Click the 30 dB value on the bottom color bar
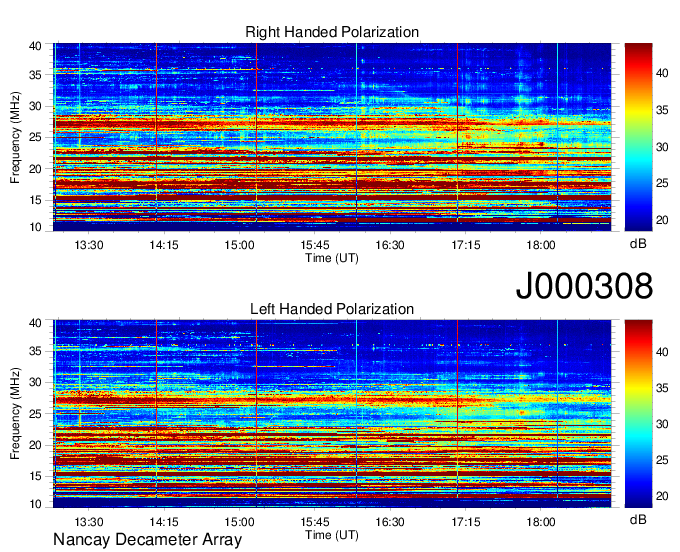This screenshot has width=680, height=552. click(662, 424)
